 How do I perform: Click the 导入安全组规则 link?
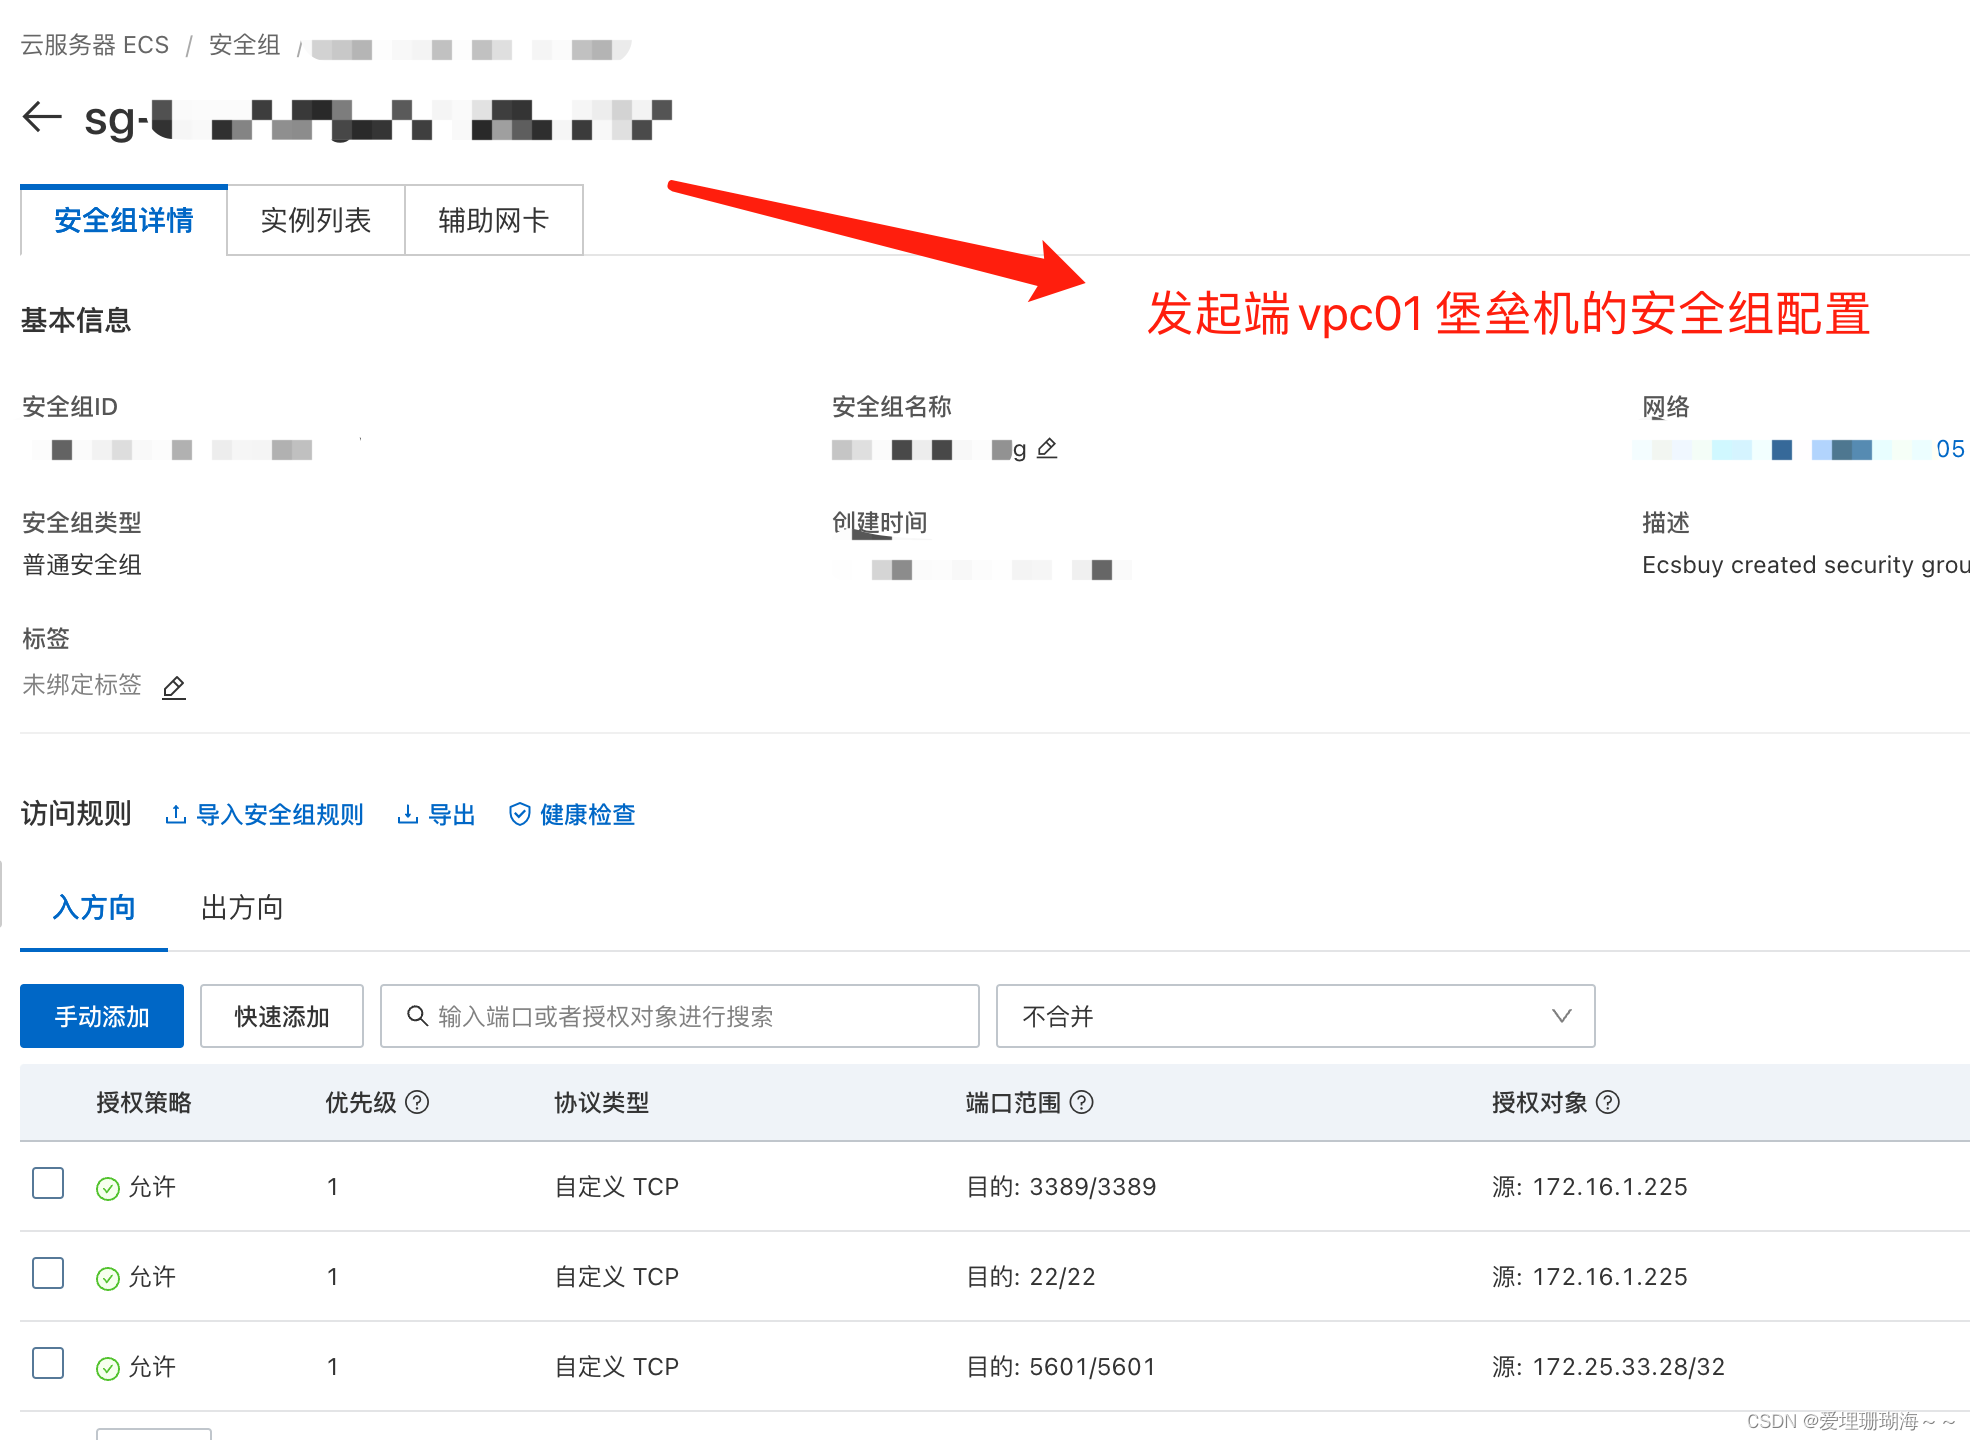[280, 814]
